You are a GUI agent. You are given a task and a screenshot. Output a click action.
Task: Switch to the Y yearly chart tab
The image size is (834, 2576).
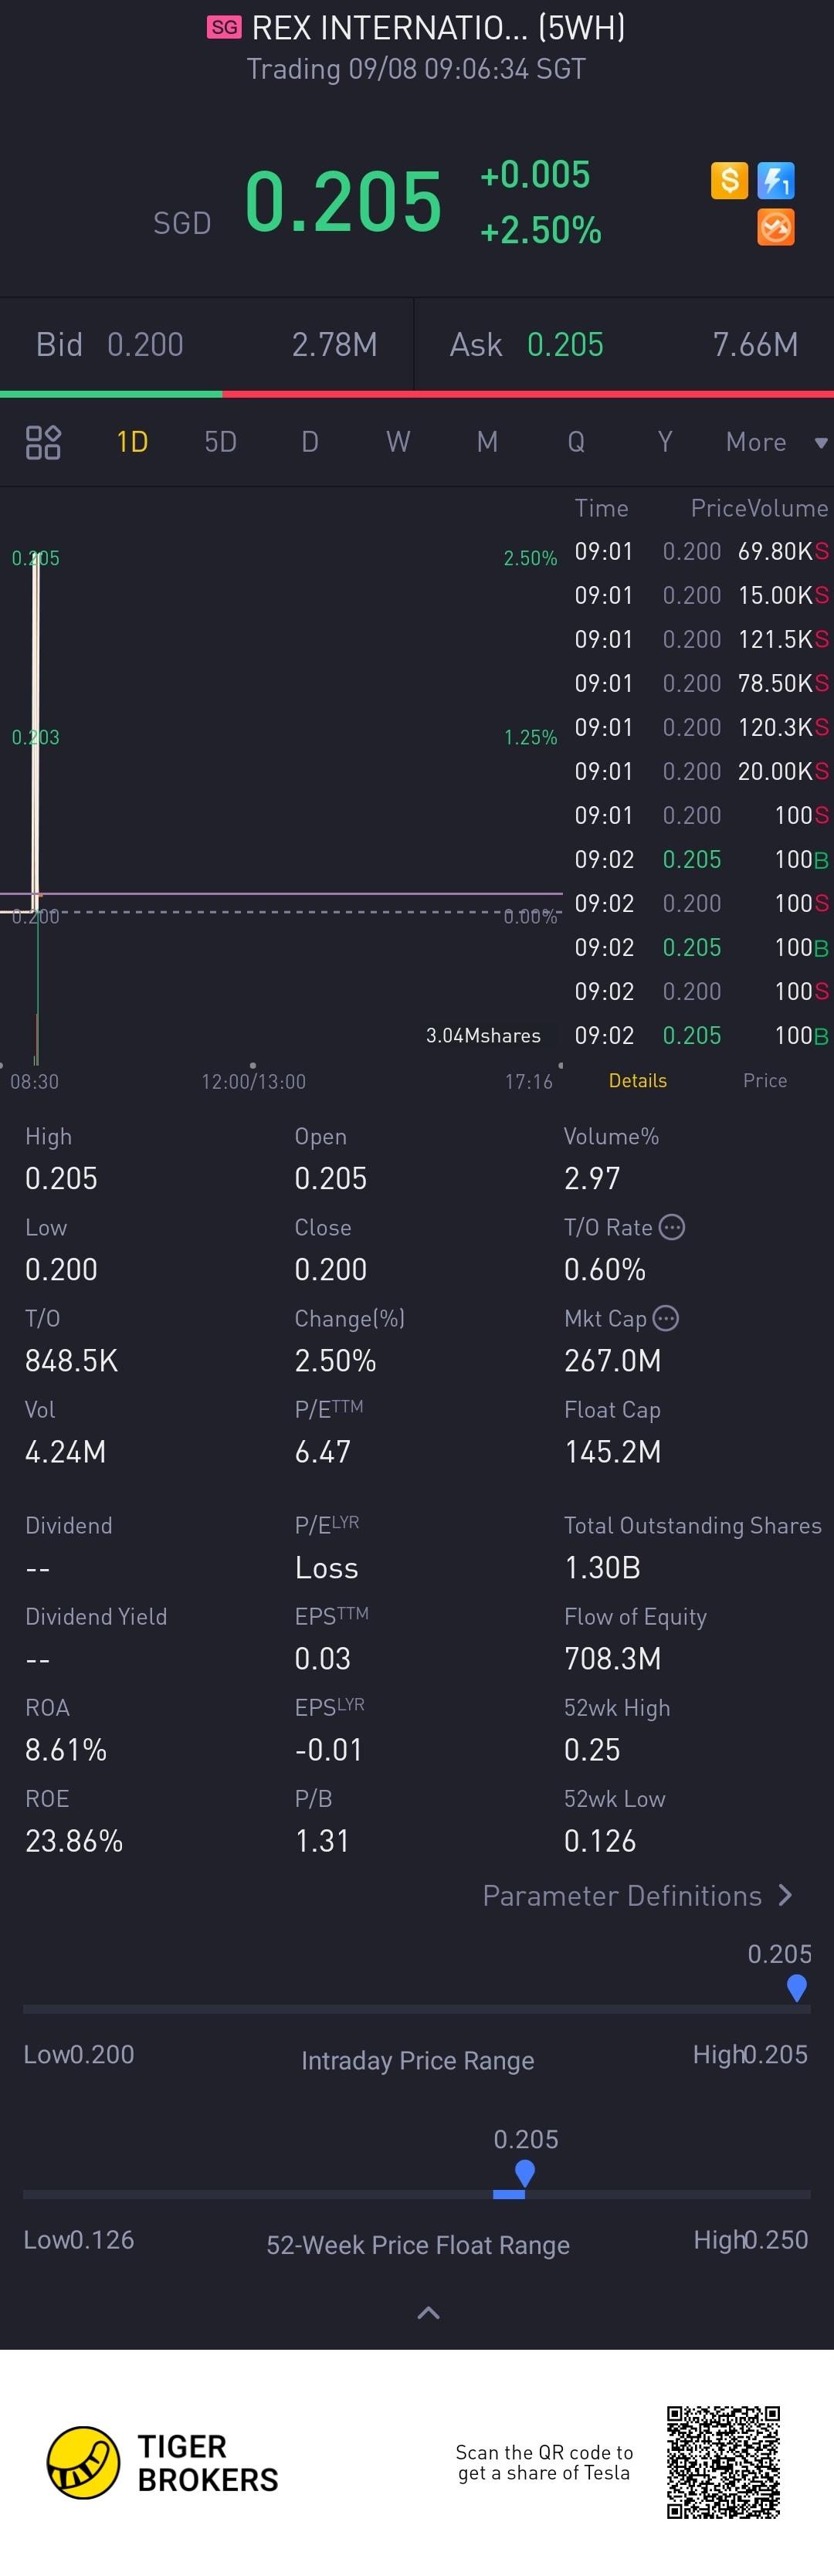(665, 442)
